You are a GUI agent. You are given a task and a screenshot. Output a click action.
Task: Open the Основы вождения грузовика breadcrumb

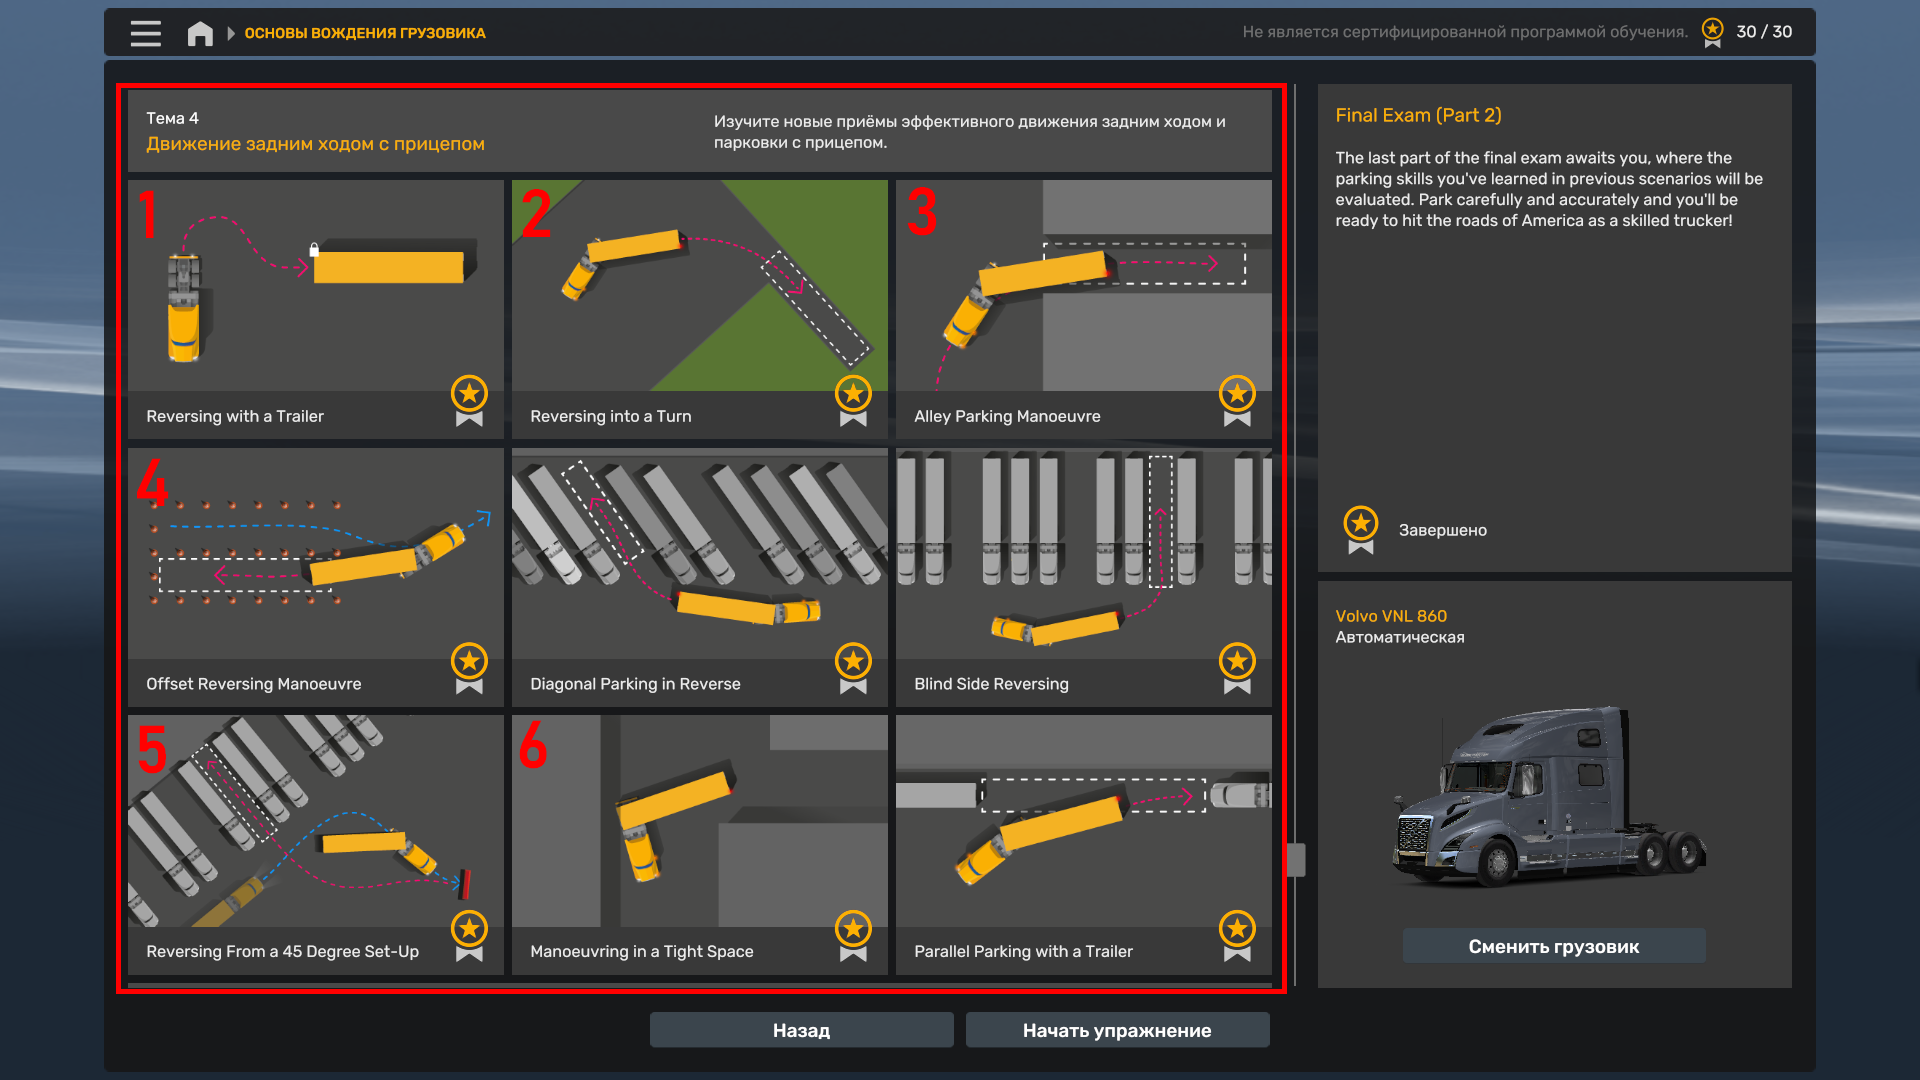365,33
